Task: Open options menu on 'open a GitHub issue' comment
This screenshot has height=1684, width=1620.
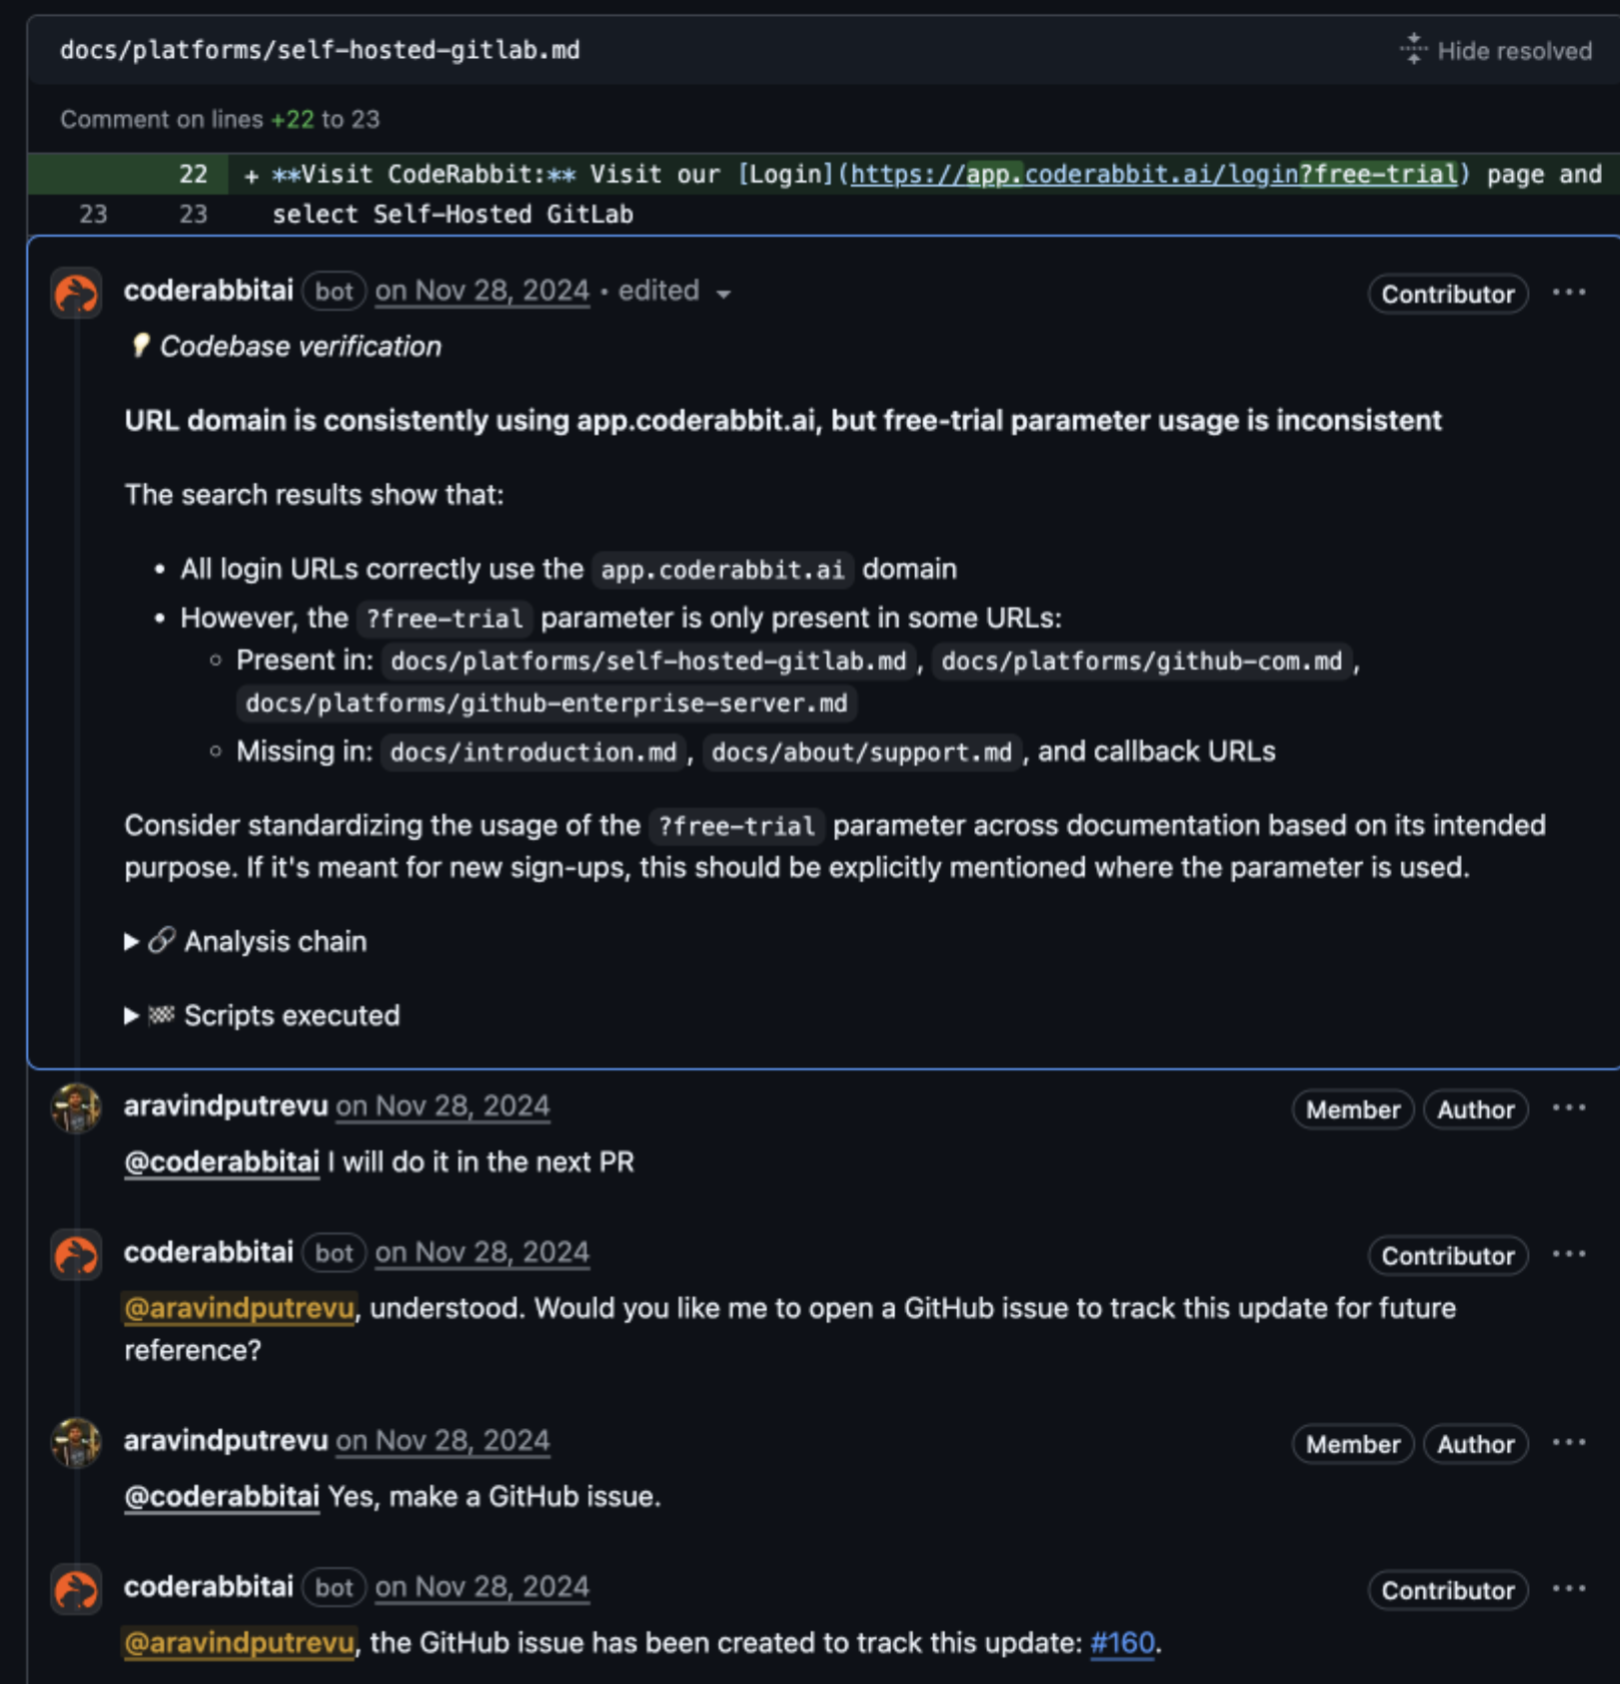Action: [x=1568, y=1254]
